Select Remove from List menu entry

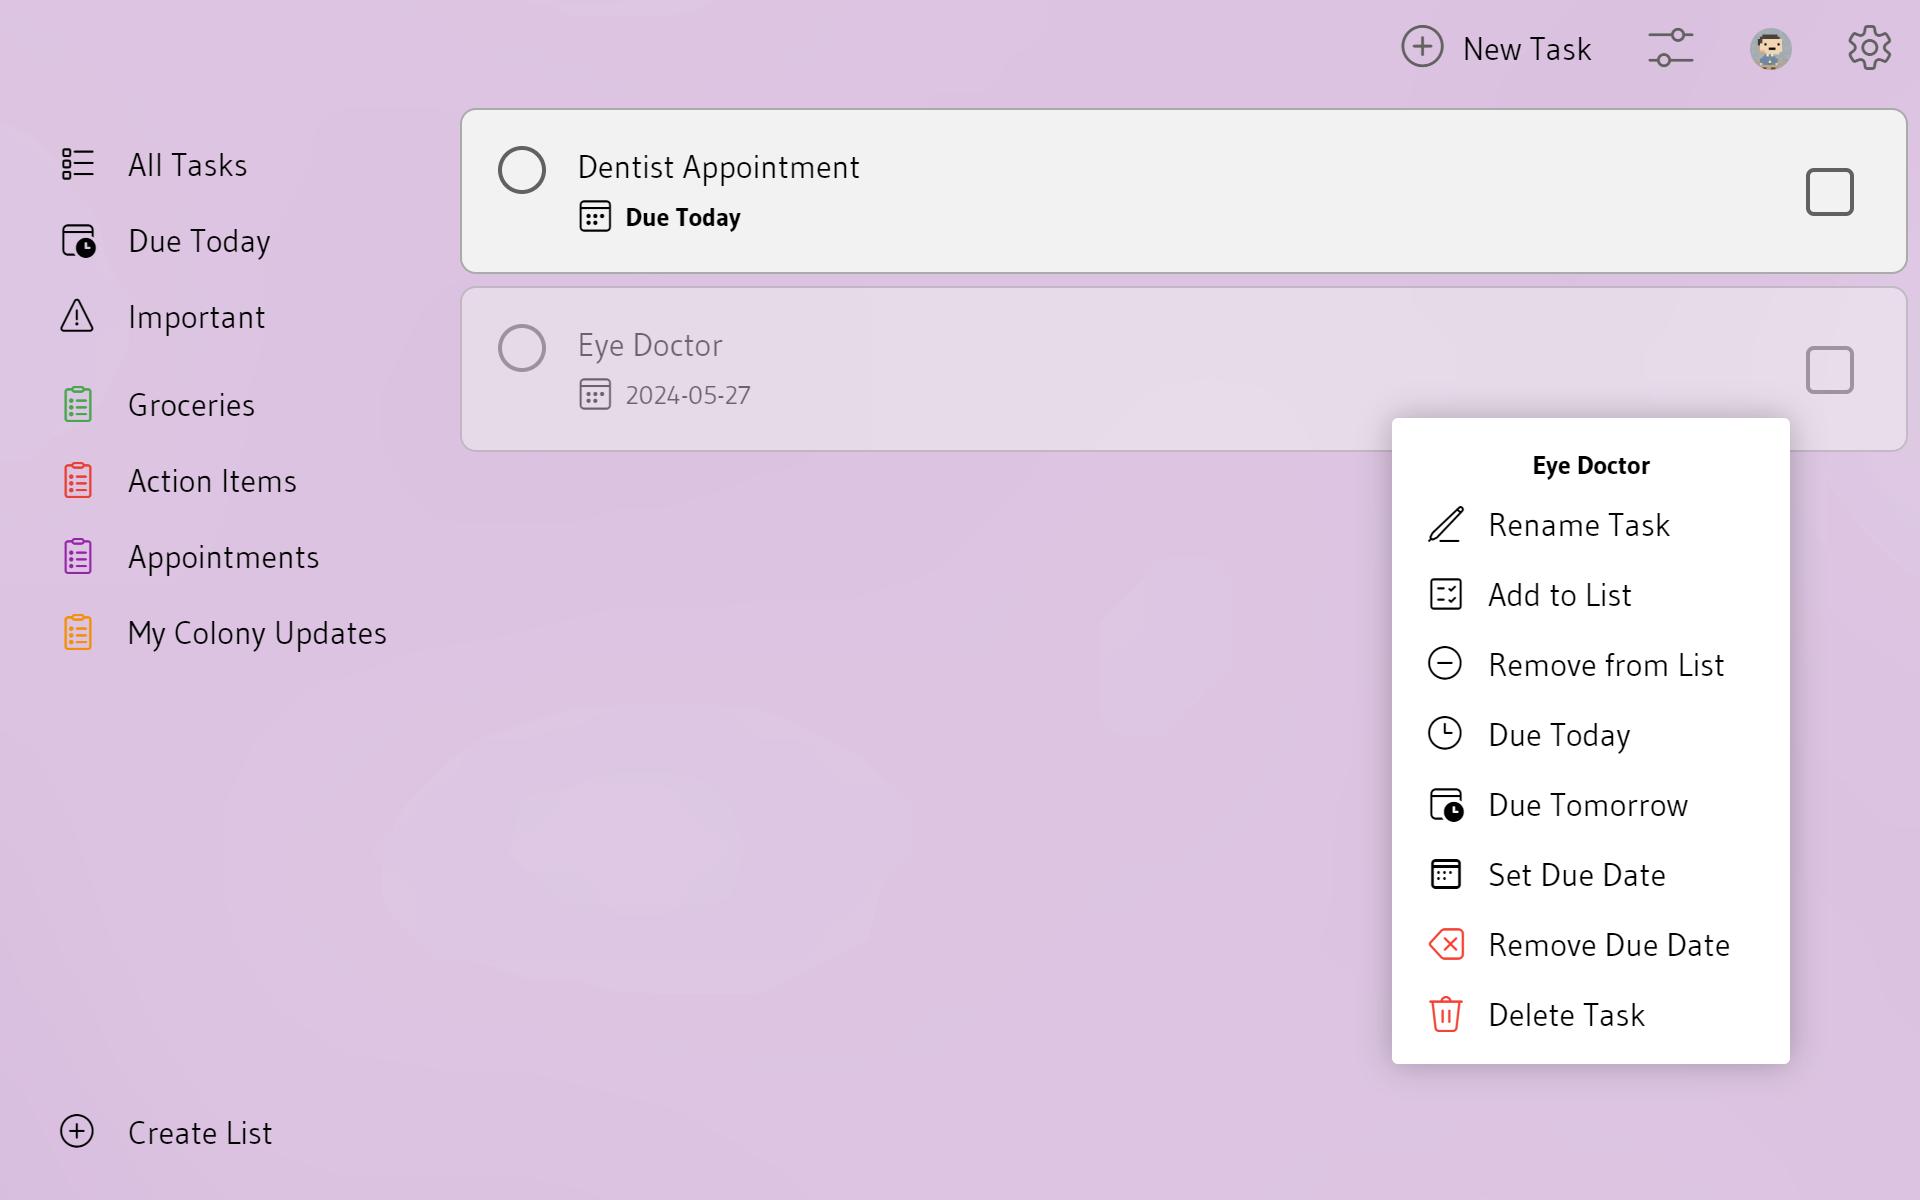pyautogui.click(x=1590, y=664)
